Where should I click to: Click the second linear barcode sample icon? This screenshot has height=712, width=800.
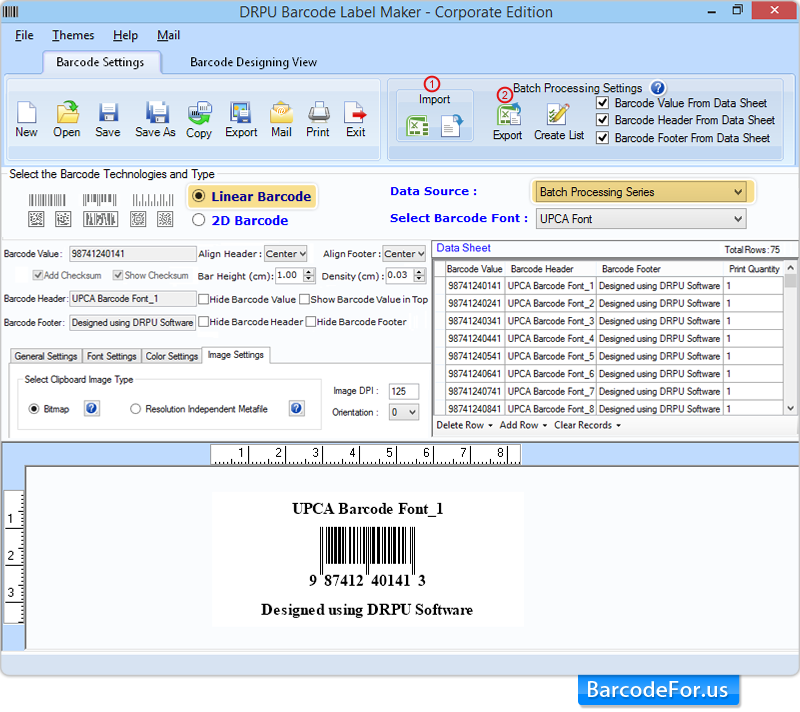tap(99, 200)
